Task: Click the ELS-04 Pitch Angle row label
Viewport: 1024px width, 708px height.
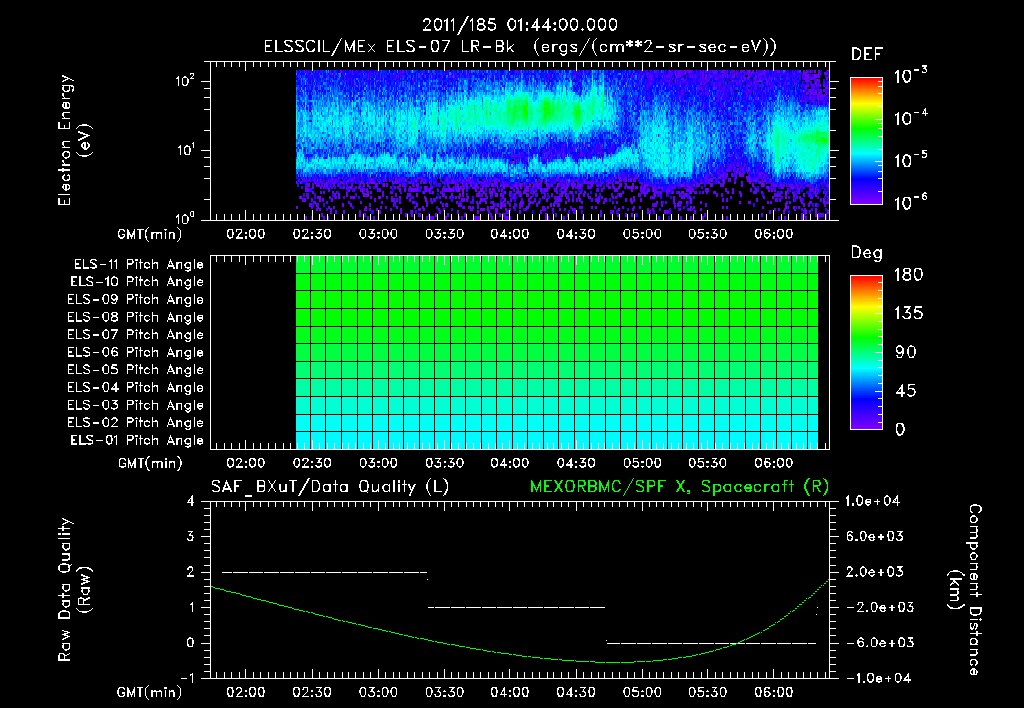Action: point(136,387)
